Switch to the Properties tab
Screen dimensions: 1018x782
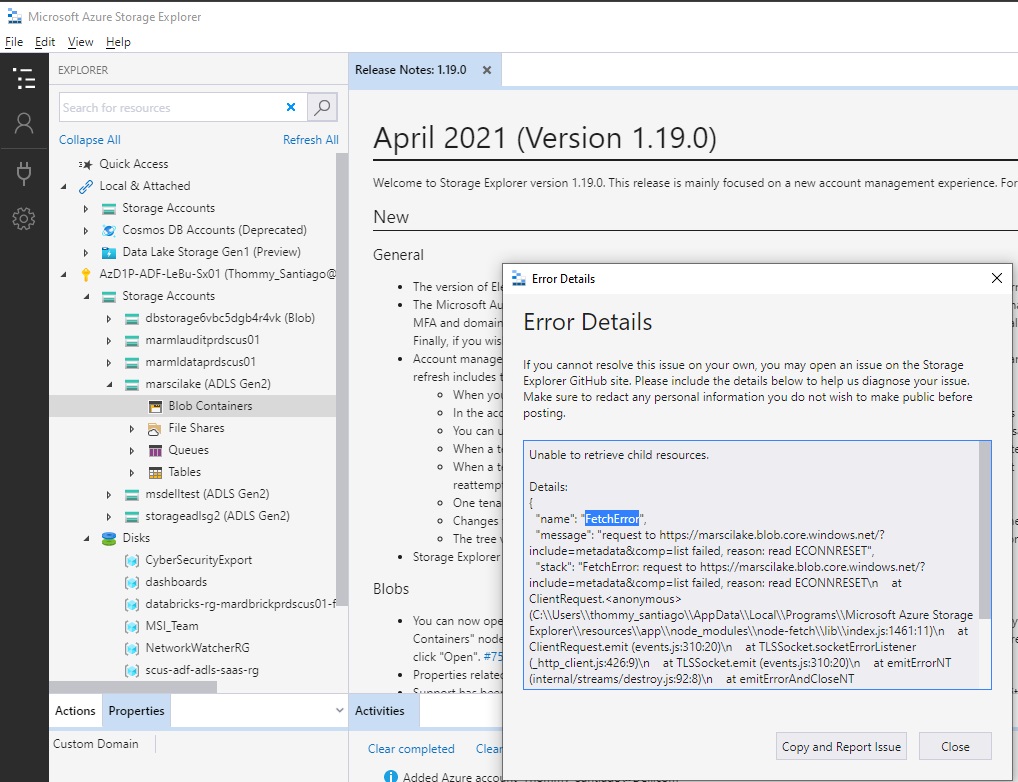136,711
